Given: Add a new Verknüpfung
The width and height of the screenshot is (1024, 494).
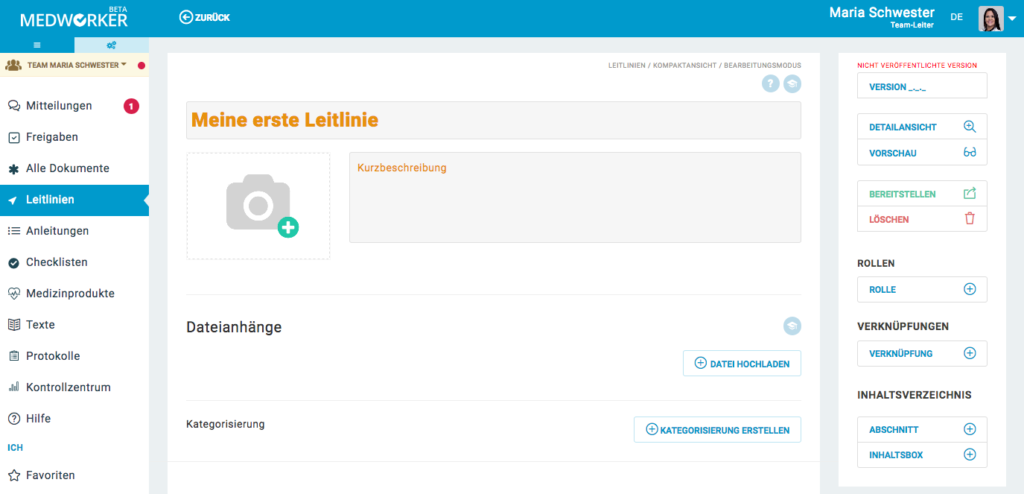Looking at the screenshot, I should pos(921,353).
